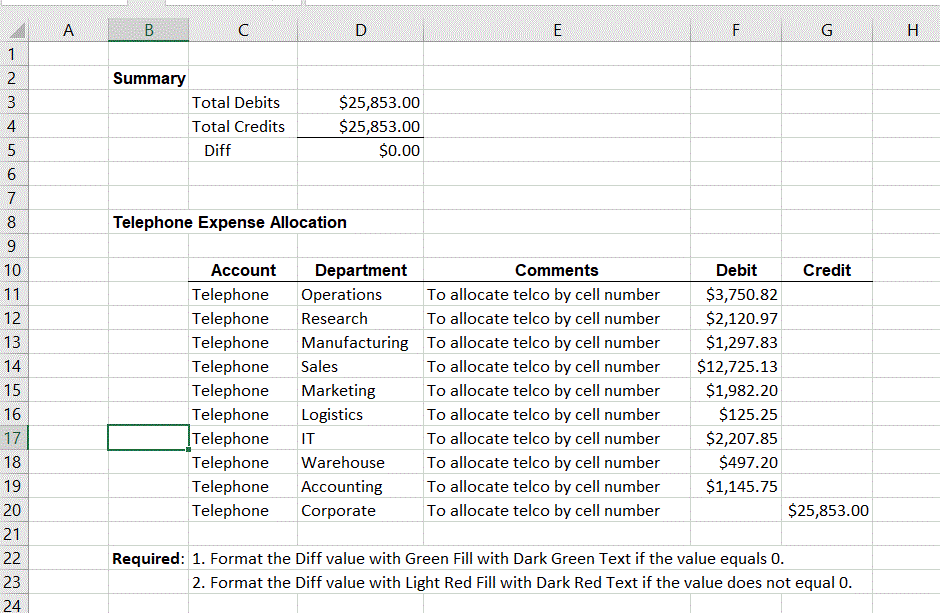Screen dimensions: 940x613
Task: Click the Telephone account cell in Operations row
Action: click(243, 294)
